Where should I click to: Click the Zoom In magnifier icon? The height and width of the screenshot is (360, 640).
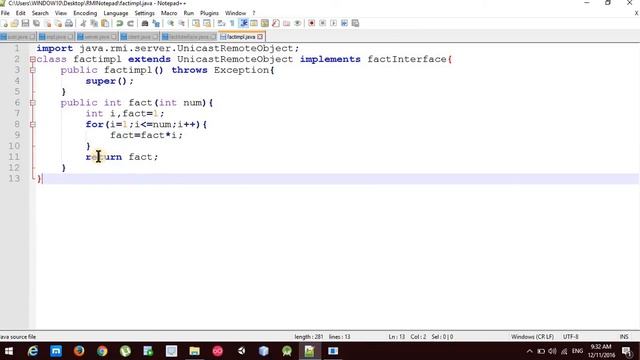coord(171,23)
